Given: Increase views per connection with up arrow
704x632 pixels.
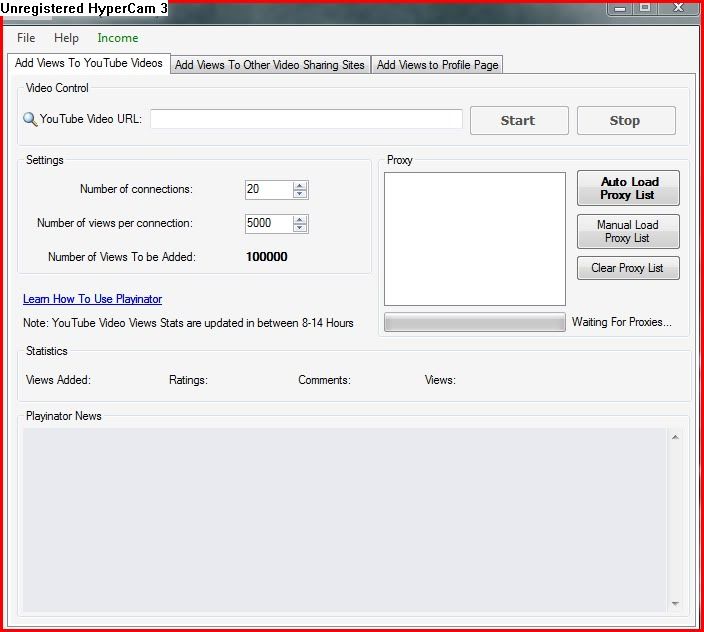Looking at the screenshot, I should click(x=300, y=219).
